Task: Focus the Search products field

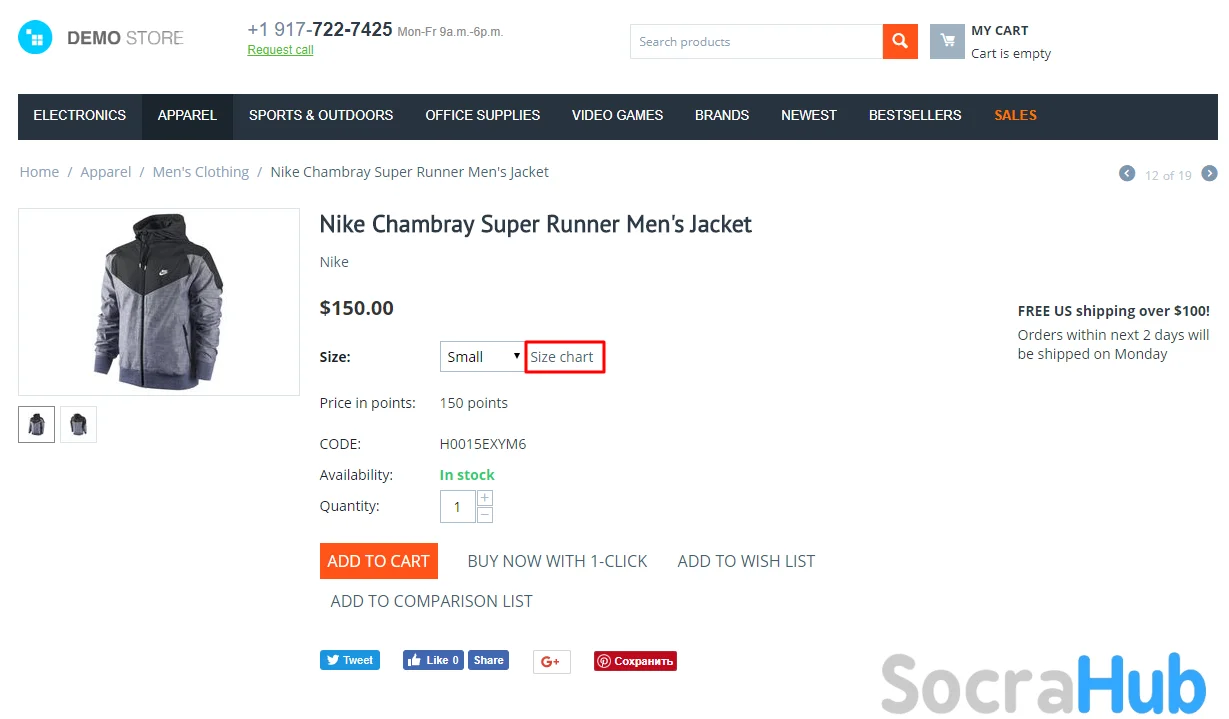Action: click(x=756, y=42)
